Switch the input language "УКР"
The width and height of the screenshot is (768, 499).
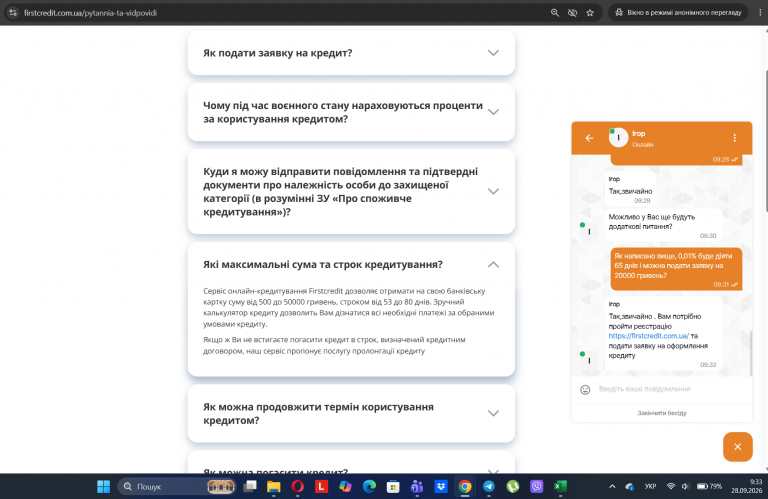click(x=650, y=486)
